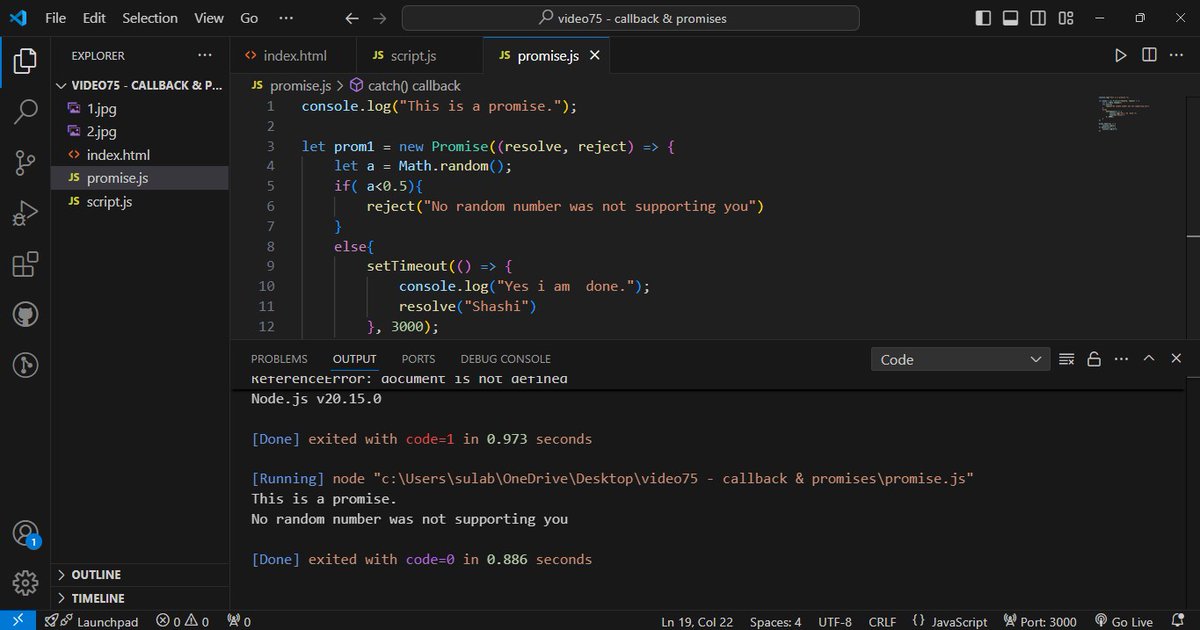This screenshot has height=630, width=1200.
Task: Open the remote window indicator
Action: pos(18,621)
